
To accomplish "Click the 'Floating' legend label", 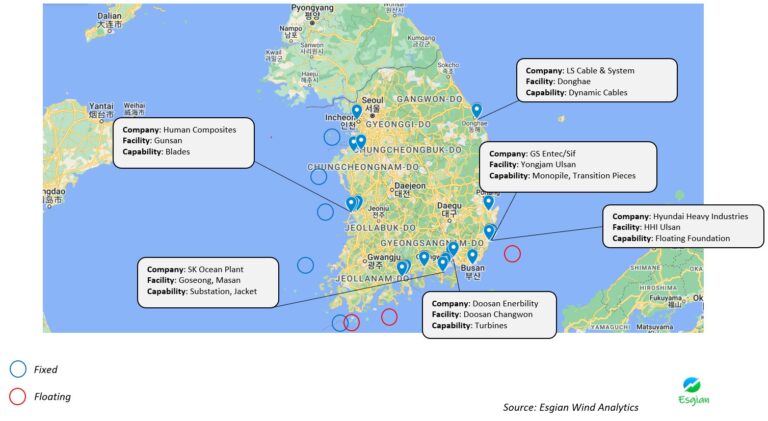I will (x=52, y=397).
